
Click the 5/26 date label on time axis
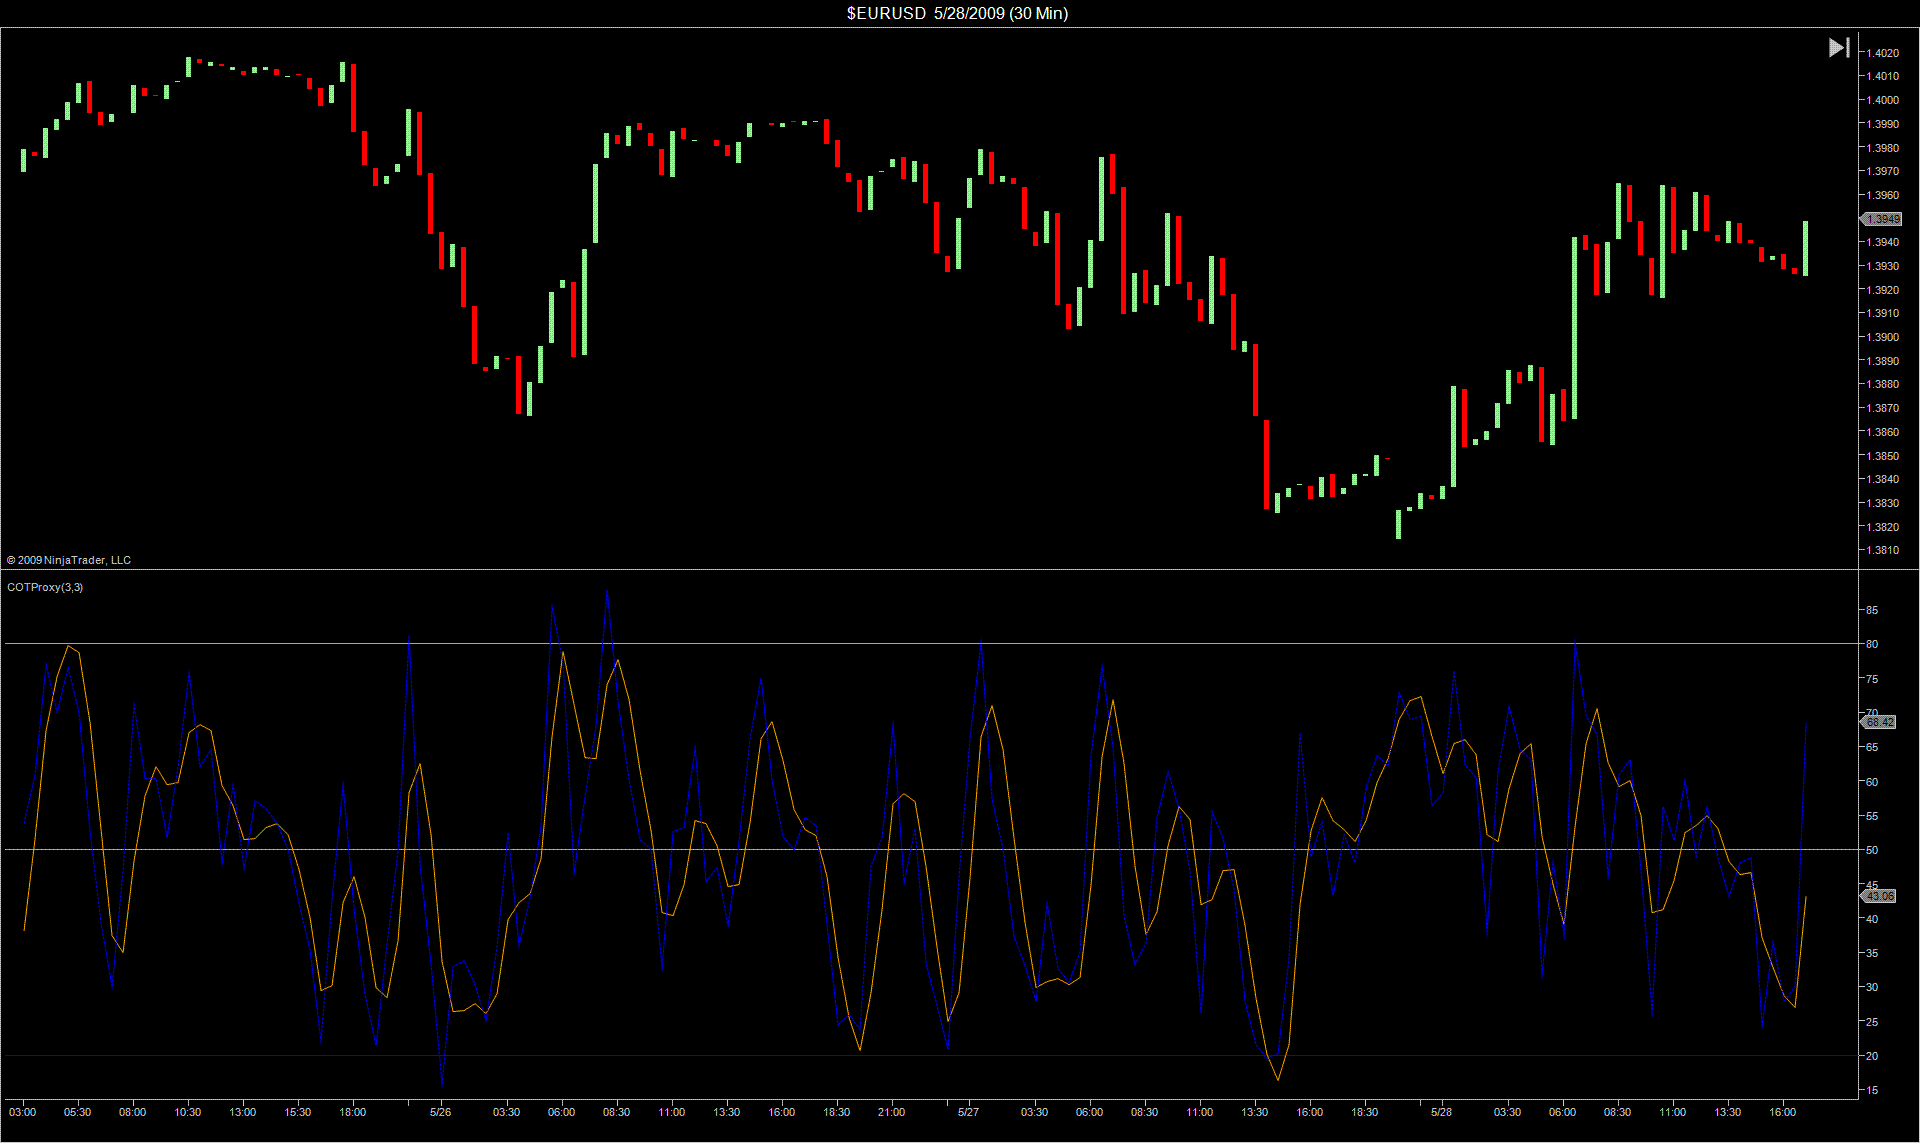pyautogui.click(x=440, y=1112)
